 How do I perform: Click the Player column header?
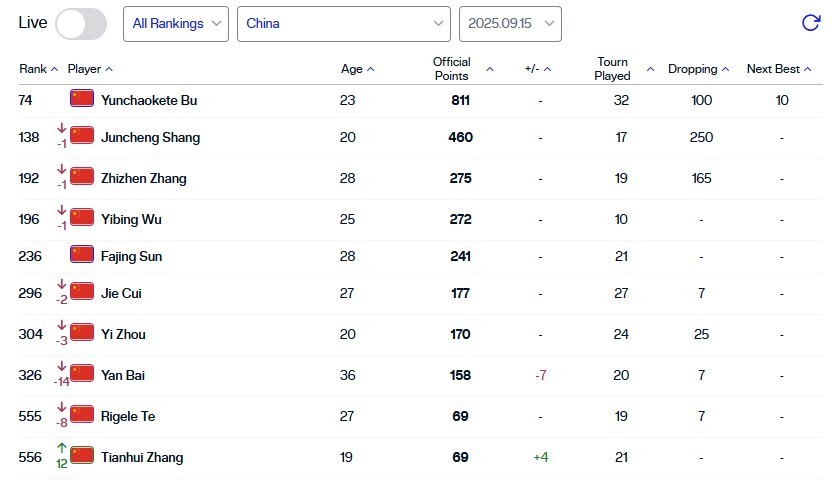(90, 69)
